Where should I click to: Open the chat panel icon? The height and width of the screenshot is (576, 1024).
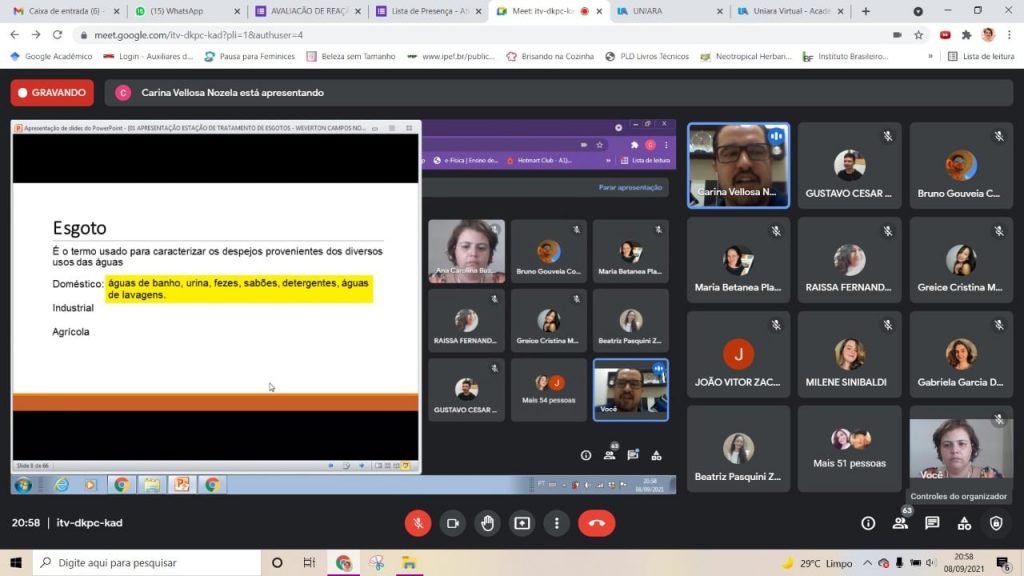(932, 523)
